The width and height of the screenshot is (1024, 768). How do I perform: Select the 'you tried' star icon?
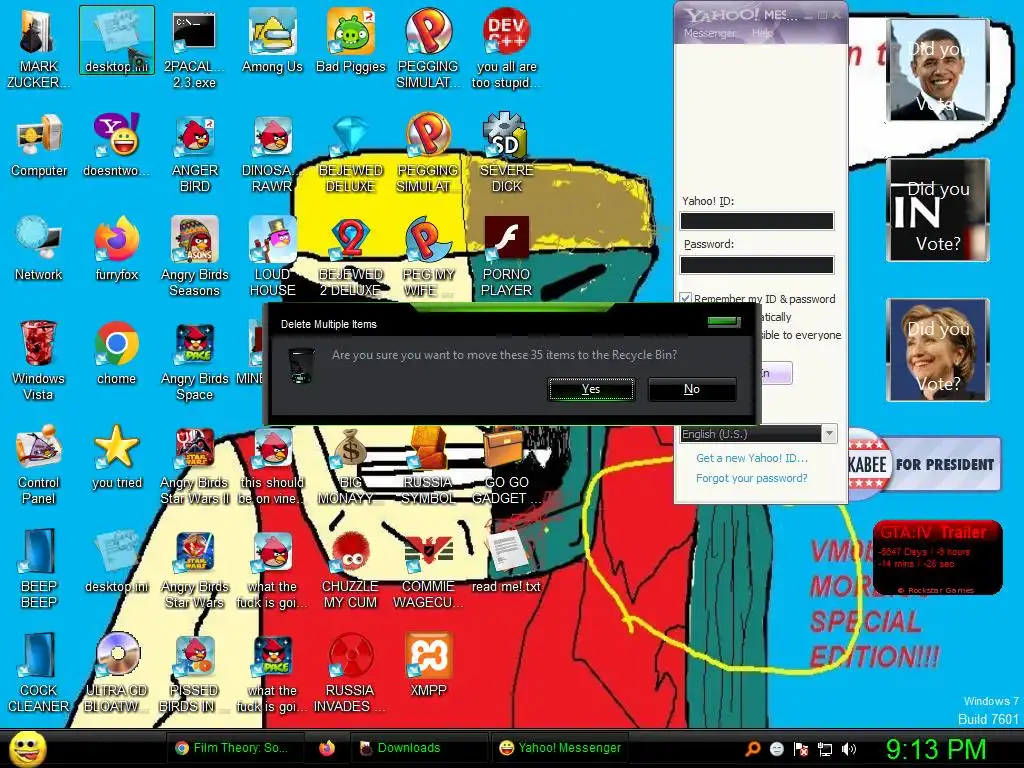(117, 457)
